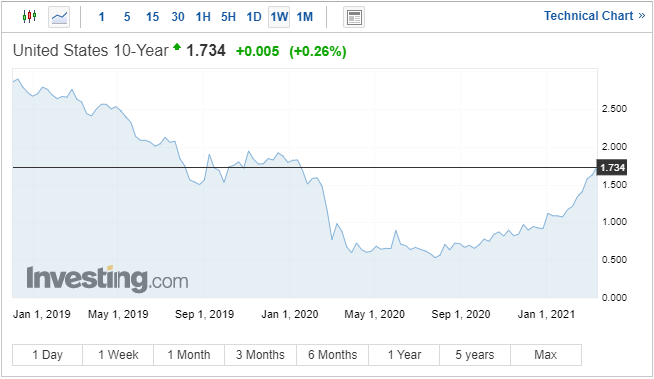Click the Max range button

[x=546, y=355]
